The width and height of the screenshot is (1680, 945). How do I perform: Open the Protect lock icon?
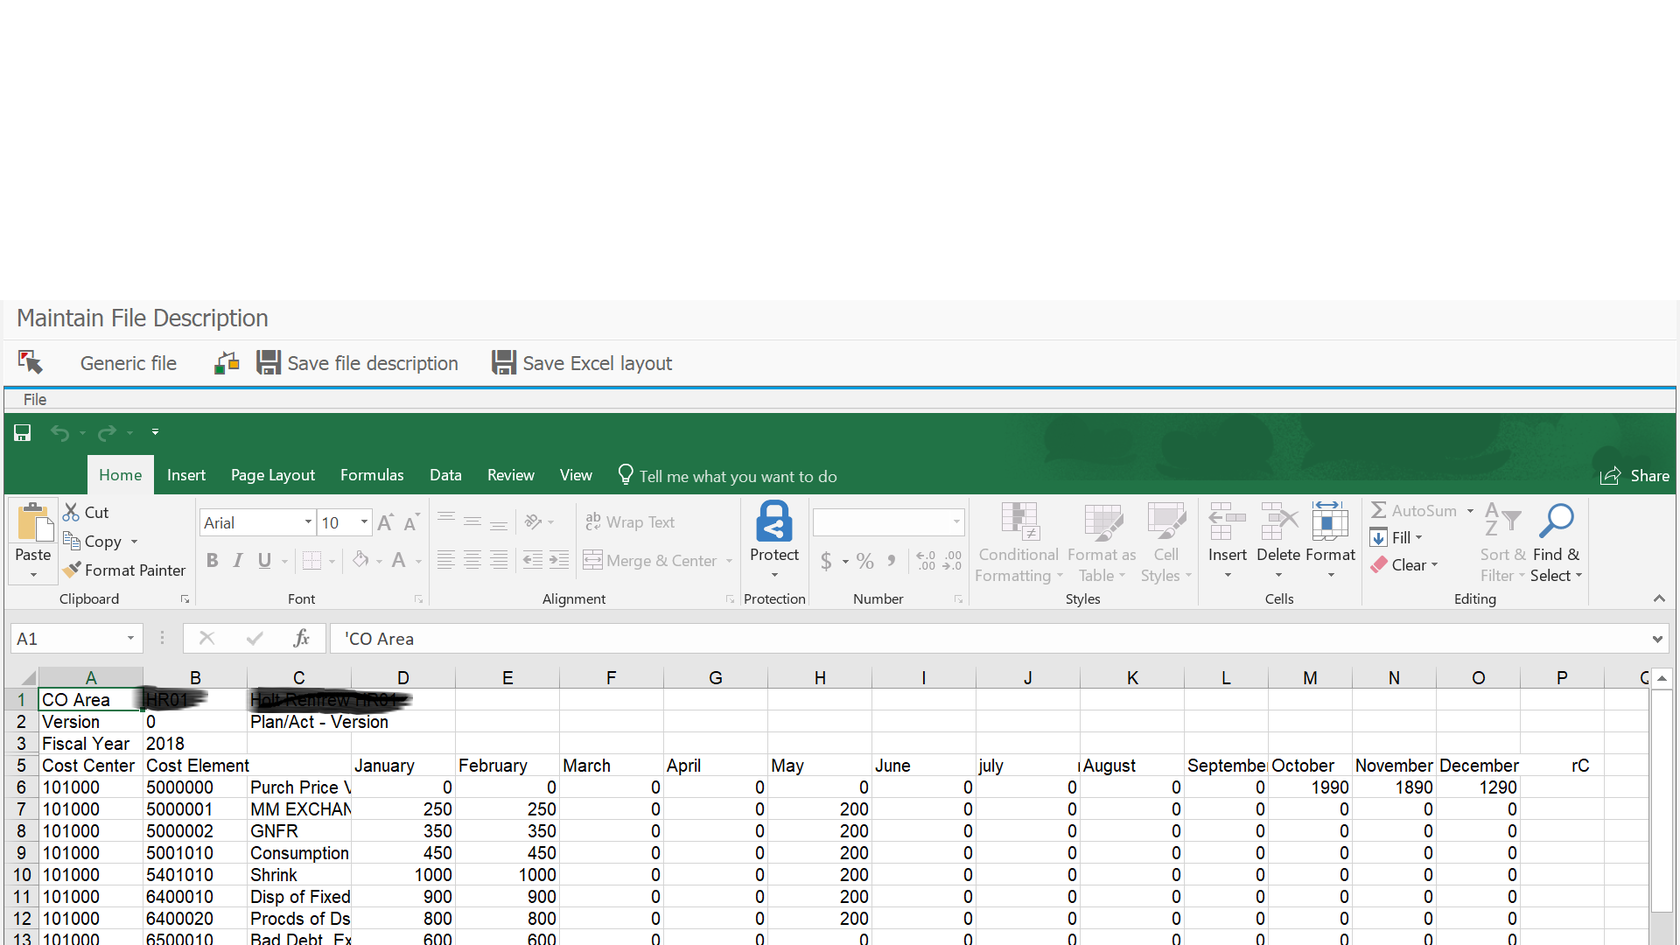pyautogui.click(x=774, y=521)
